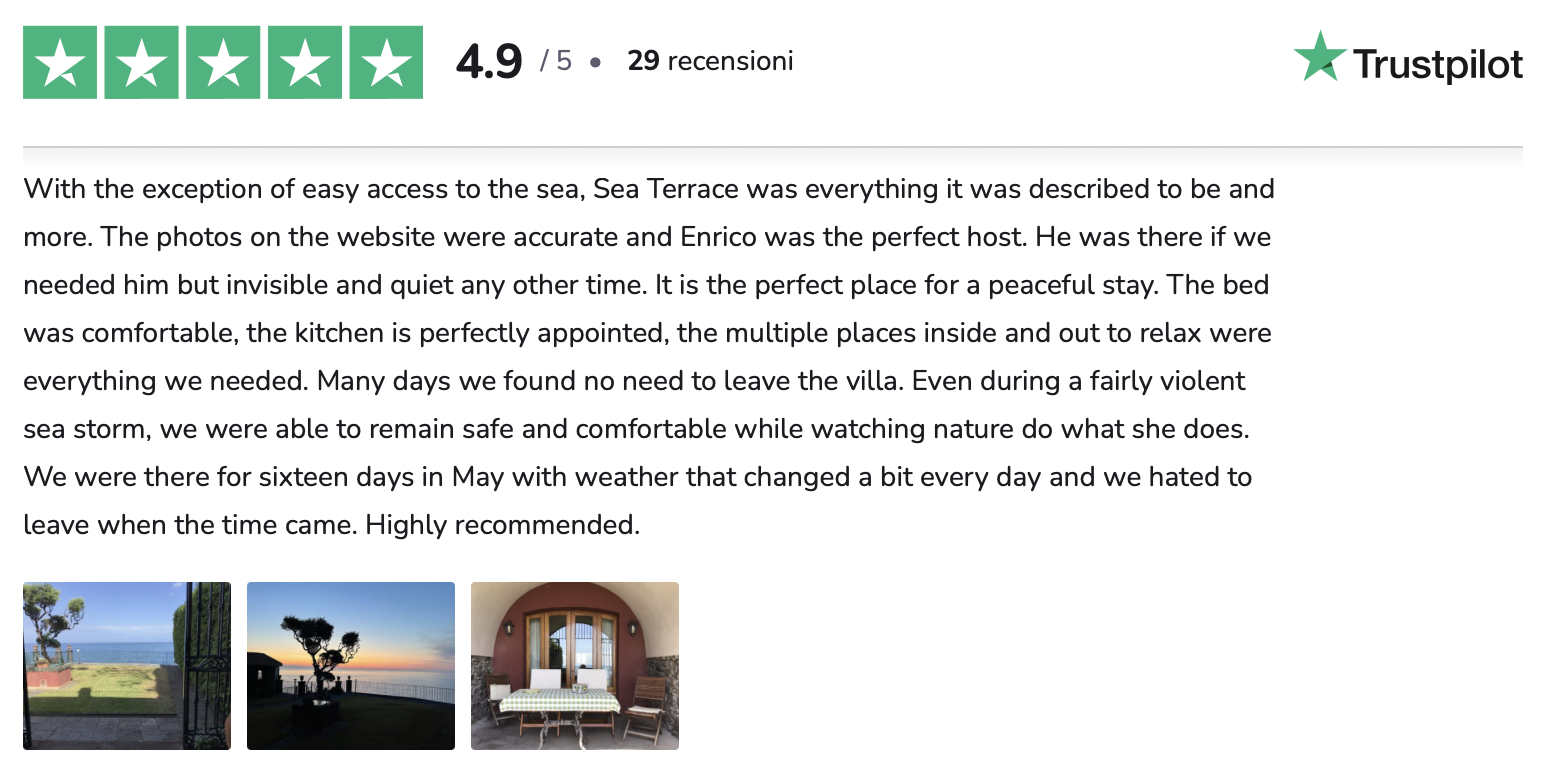1542x768 pixels.
Task: Click the 4.9 rating score
Action: 489,62
